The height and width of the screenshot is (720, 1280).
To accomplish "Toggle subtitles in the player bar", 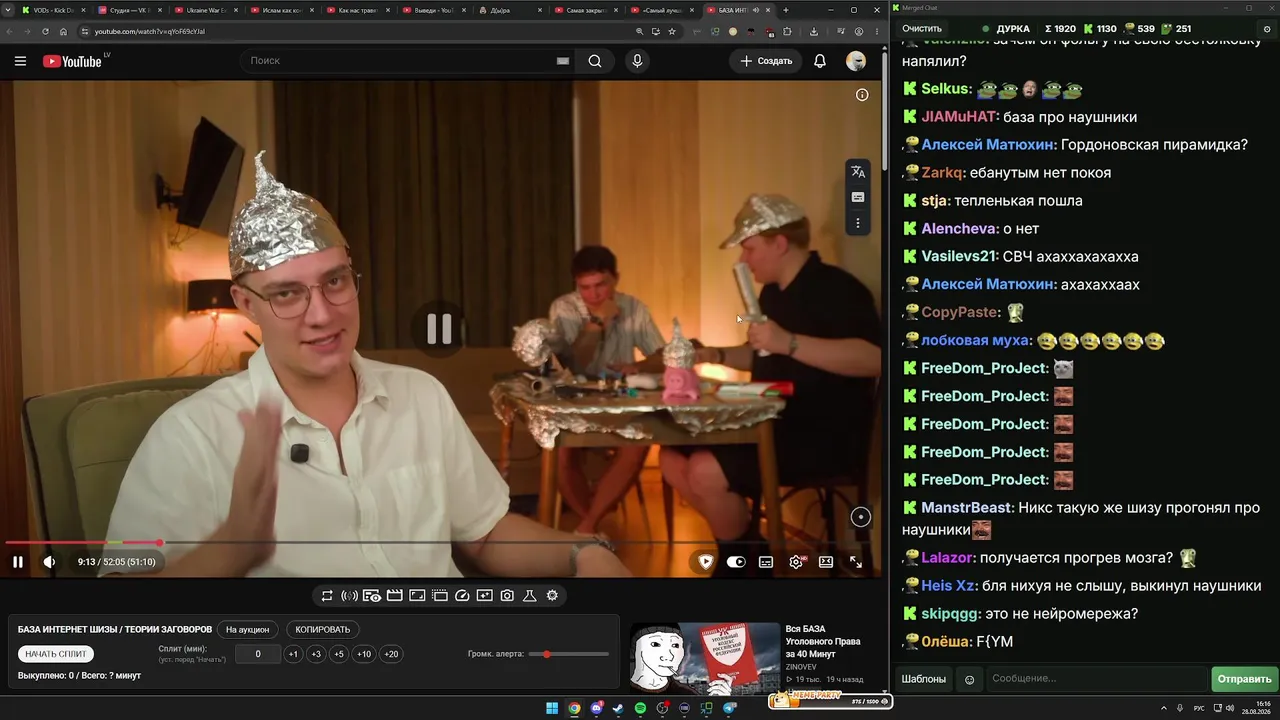I will pos(766,562).
